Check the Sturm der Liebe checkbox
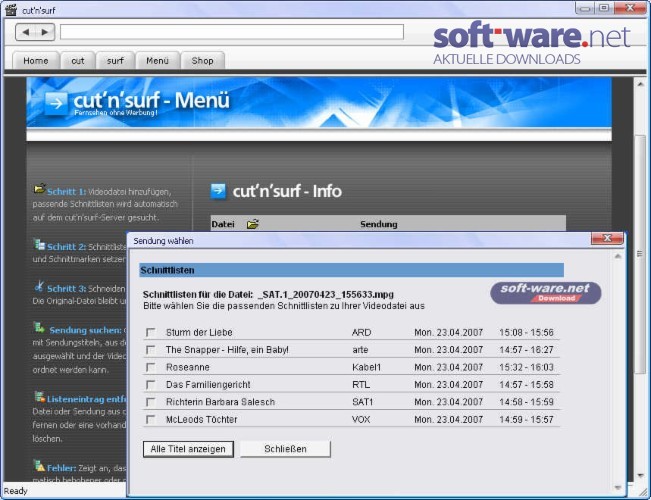The height and width of the screenshot is (500, 651). 150,332
